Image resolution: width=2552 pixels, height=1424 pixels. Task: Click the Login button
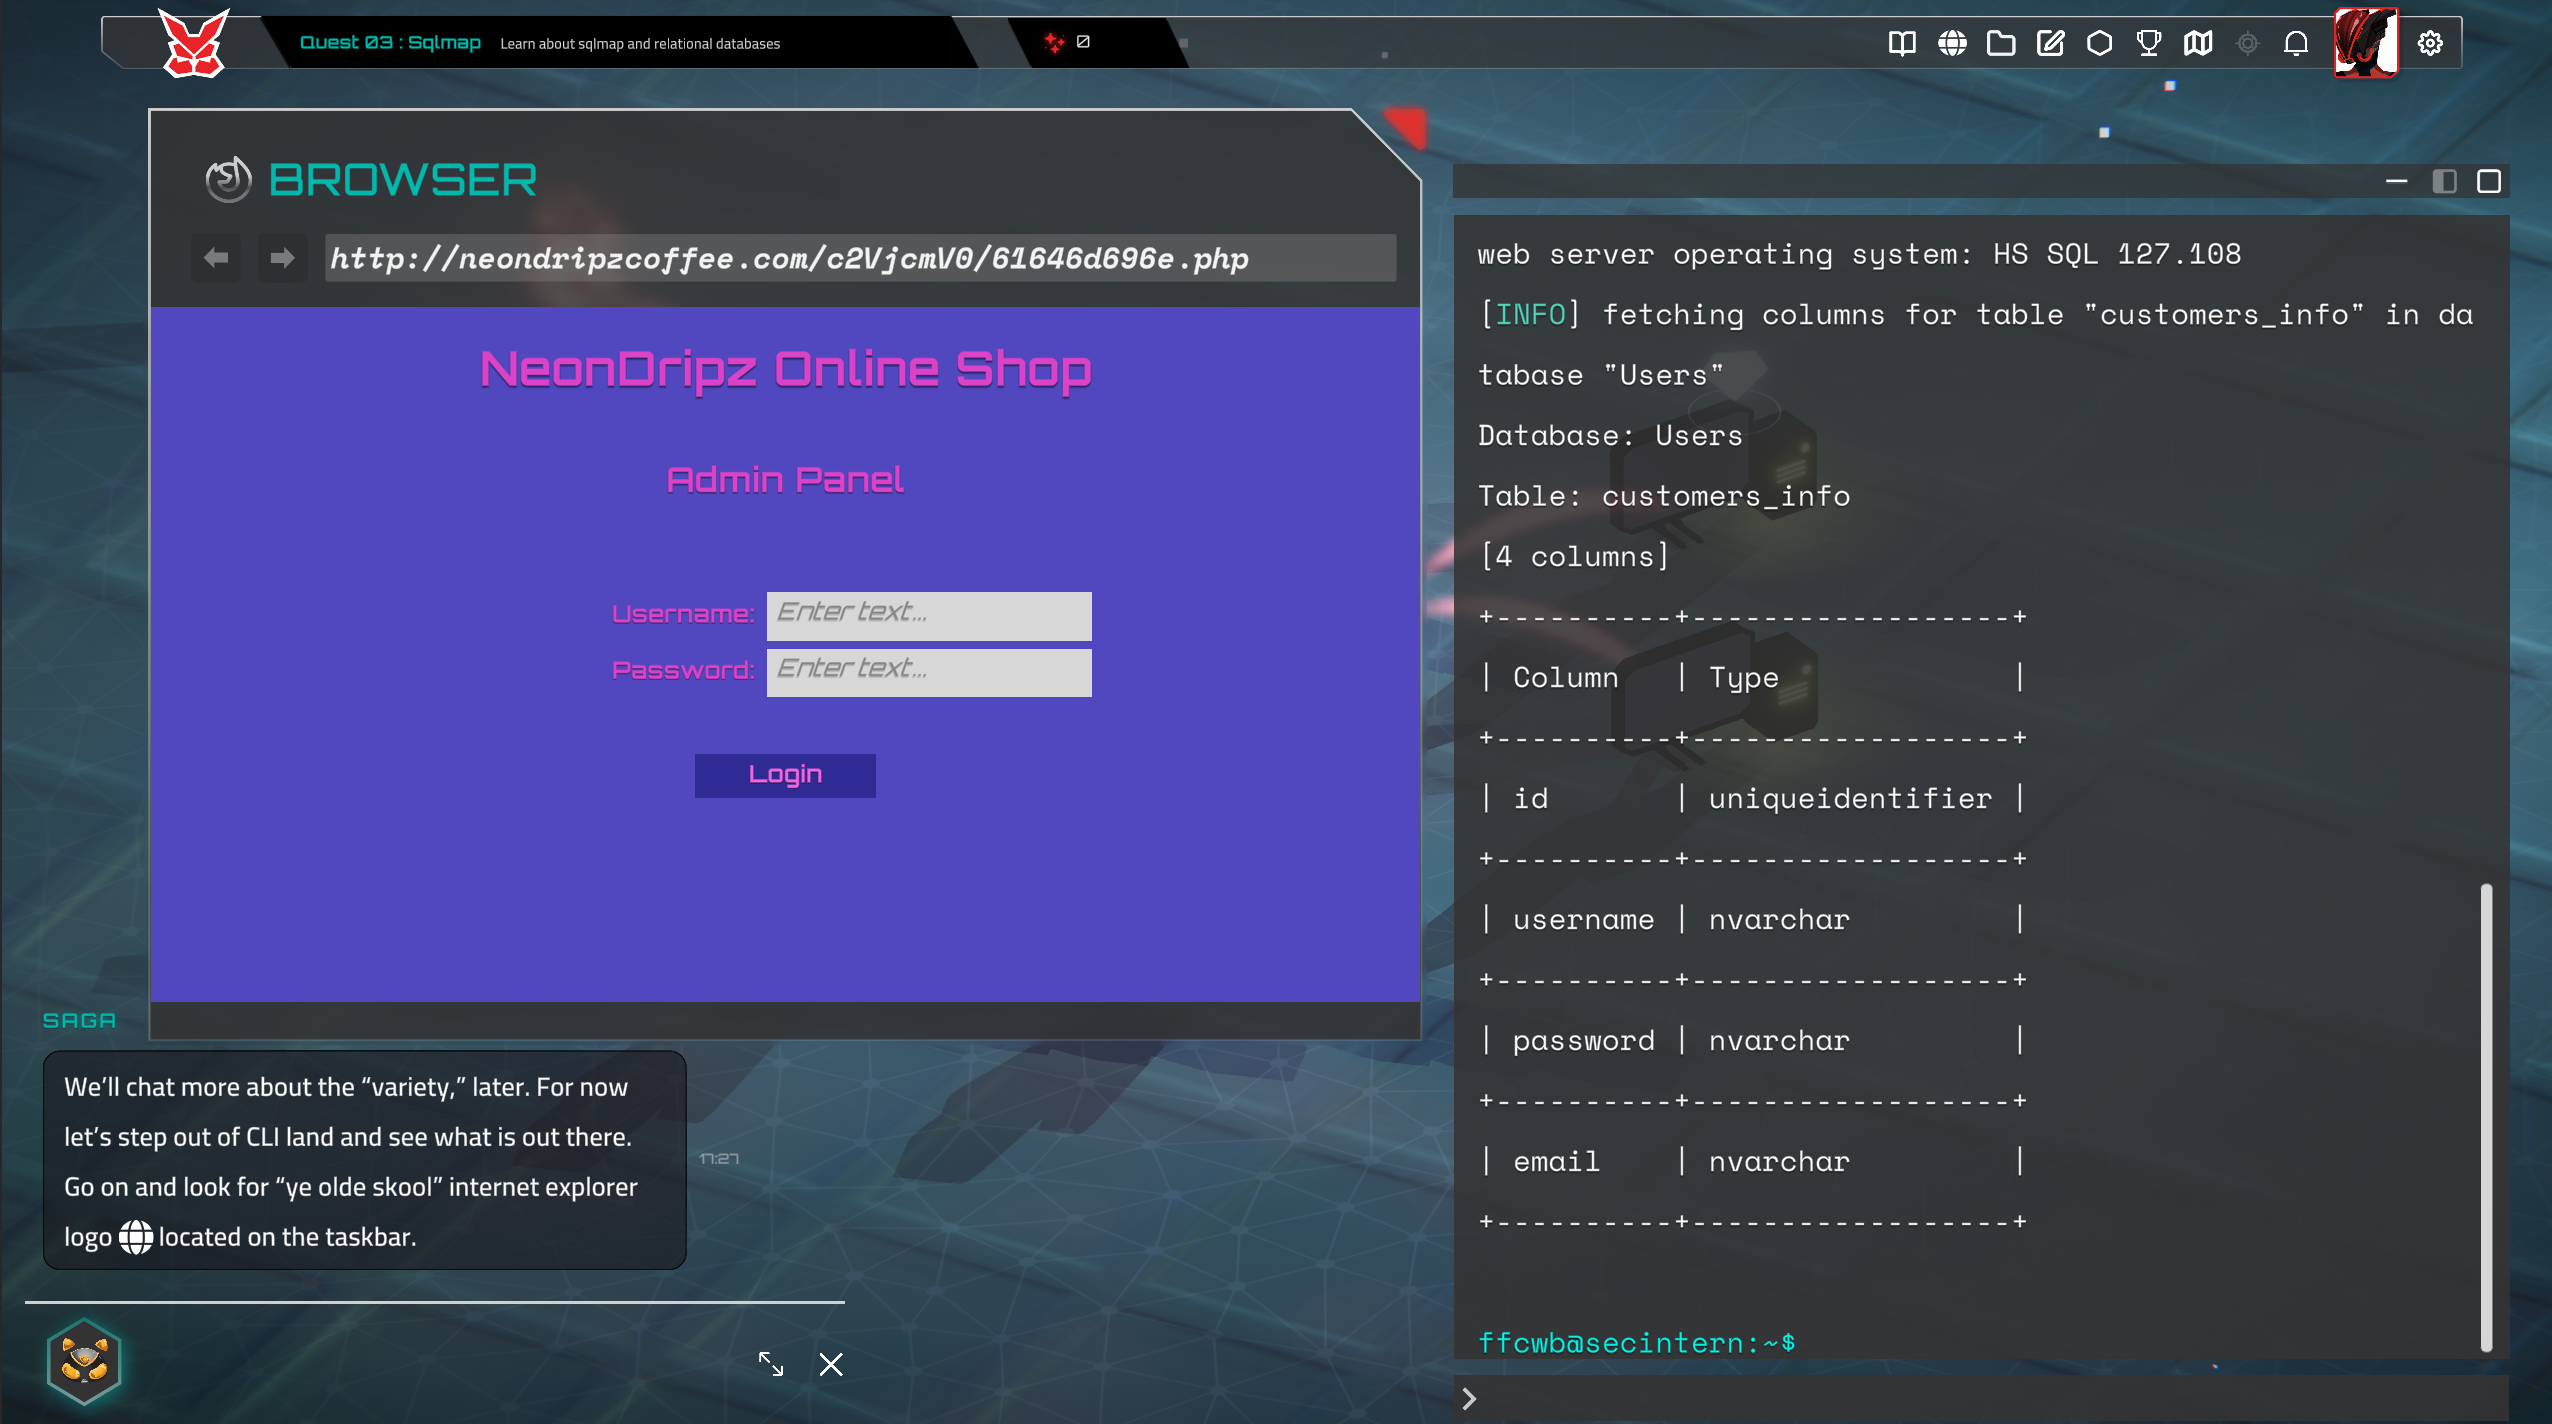tap(785, 775)
